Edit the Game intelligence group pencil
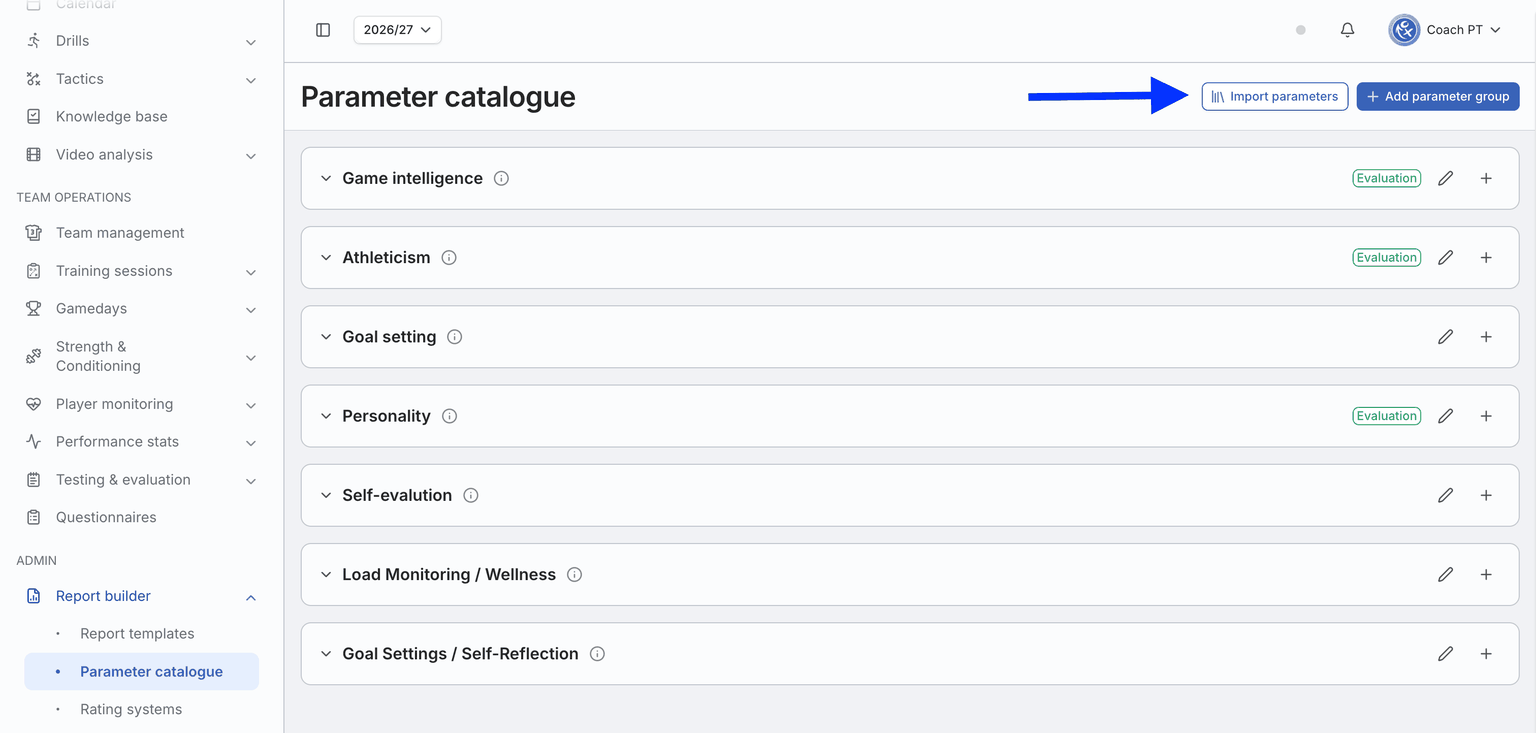 (1445, 178)
